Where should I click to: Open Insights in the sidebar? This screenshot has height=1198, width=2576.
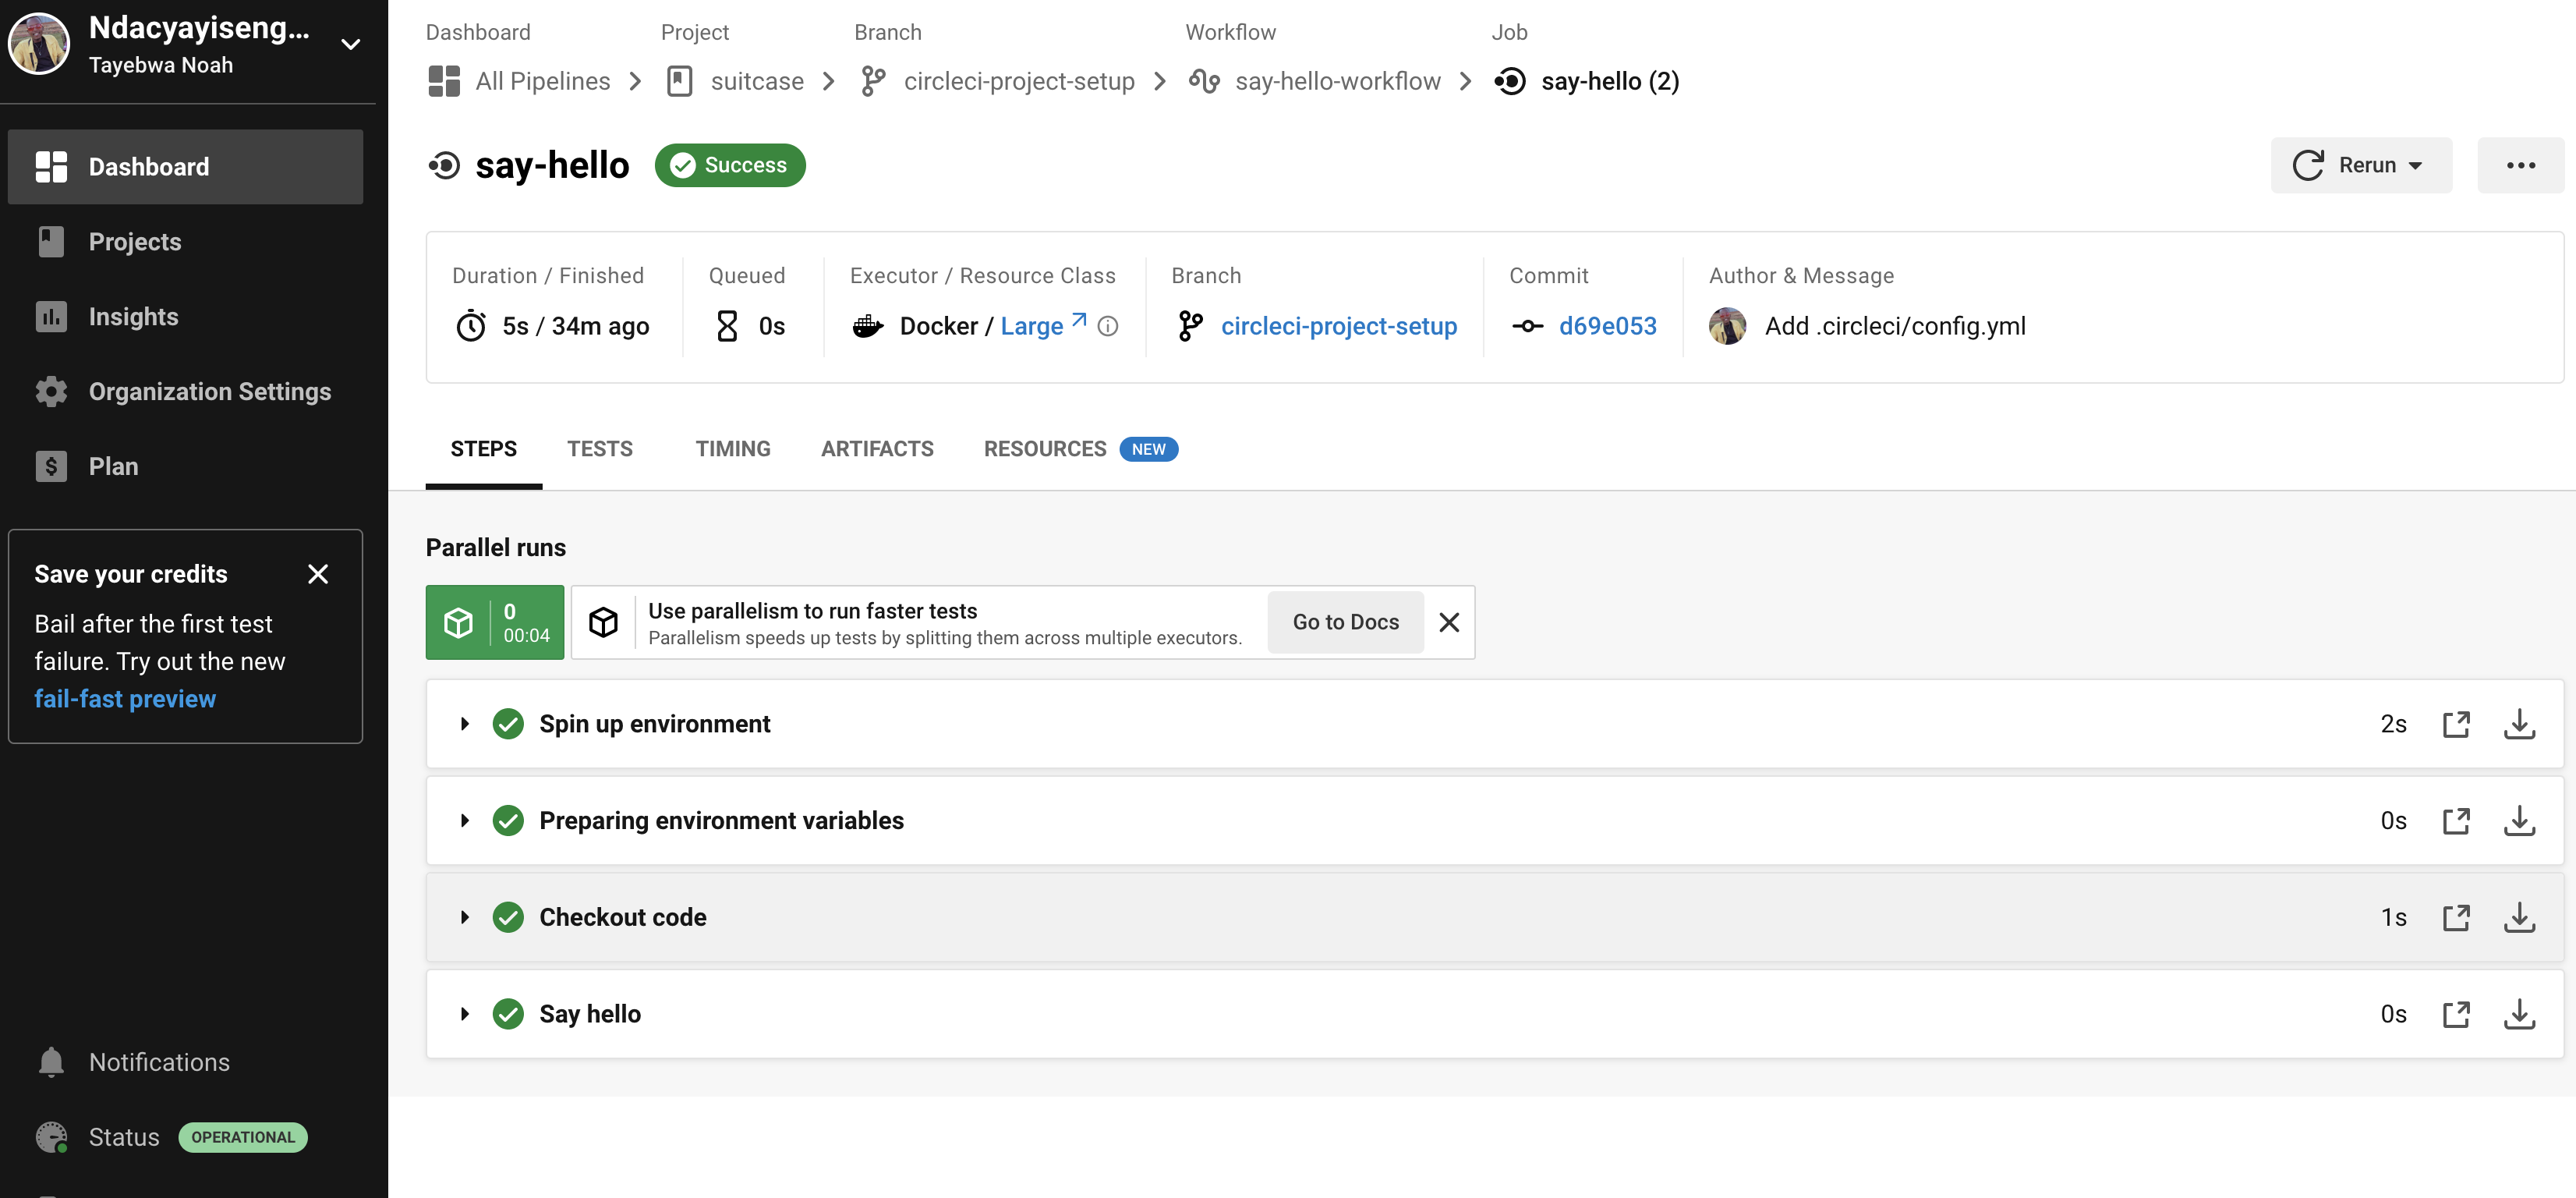pyautogui.click(x=185, y=317)
